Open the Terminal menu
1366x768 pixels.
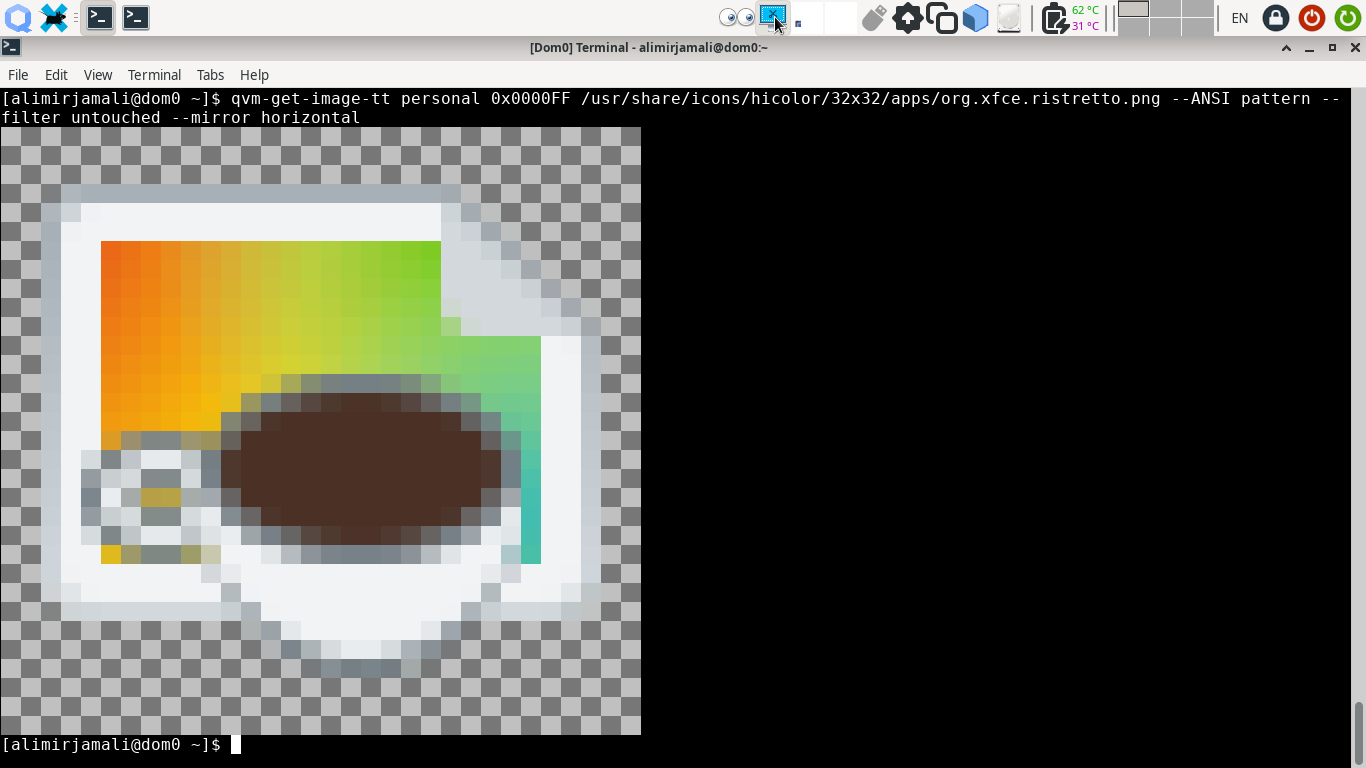point(154,75)
